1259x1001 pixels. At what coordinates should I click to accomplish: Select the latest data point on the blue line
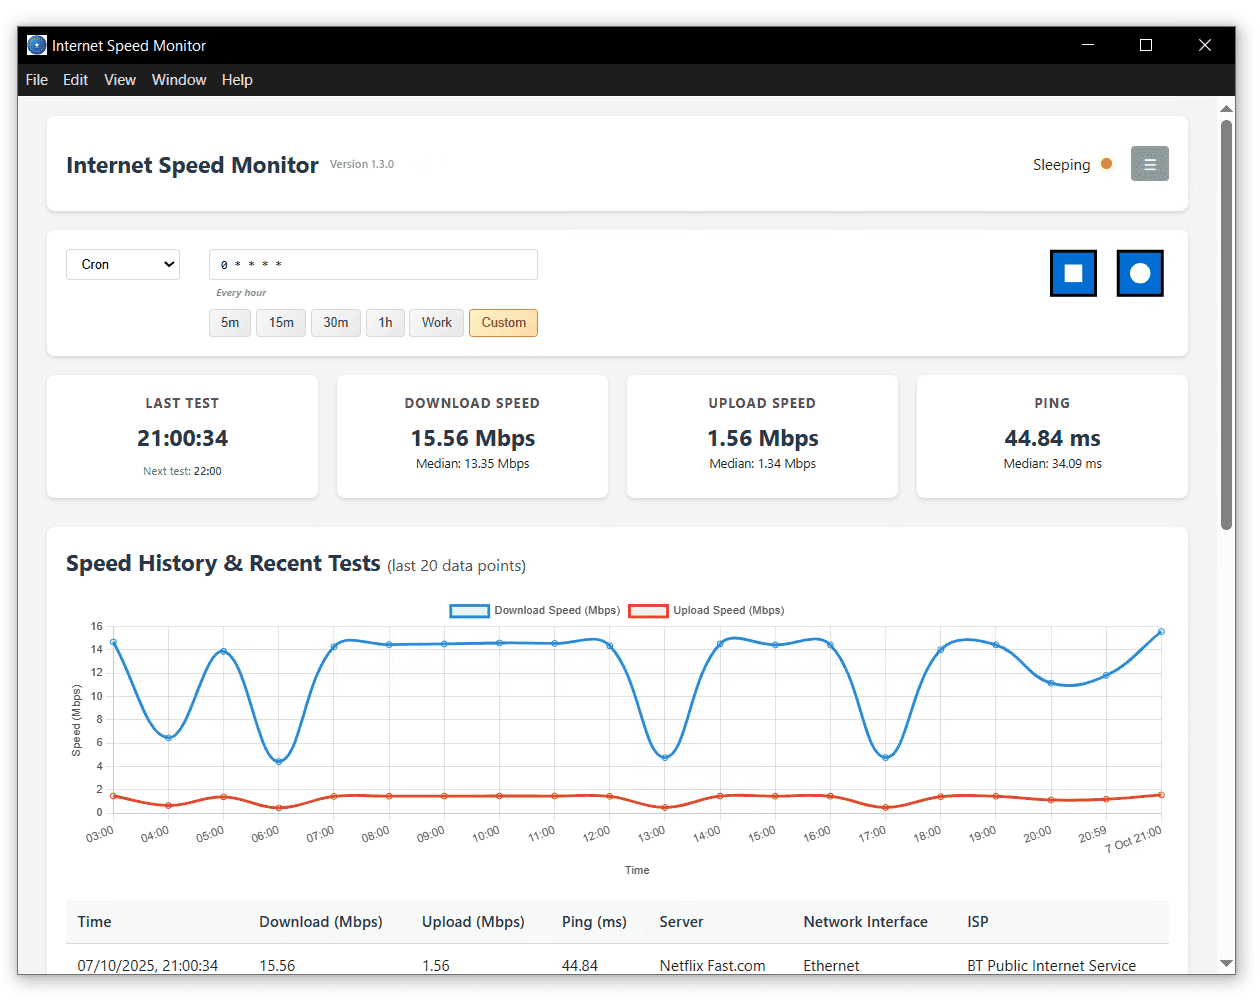coord(1160,631)
